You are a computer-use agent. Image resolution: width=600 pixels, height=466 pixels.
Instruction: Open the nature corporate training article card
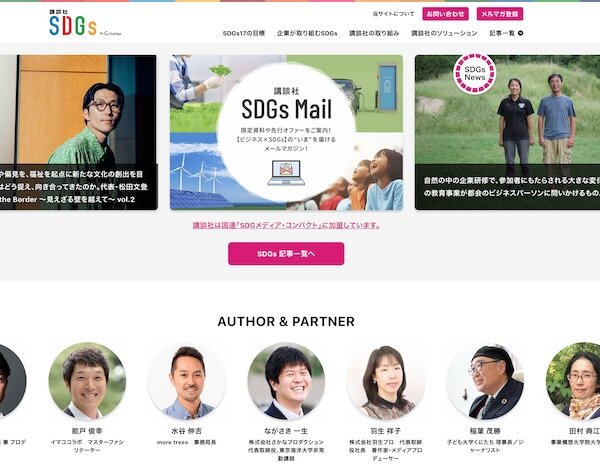(x=507, y=132)
